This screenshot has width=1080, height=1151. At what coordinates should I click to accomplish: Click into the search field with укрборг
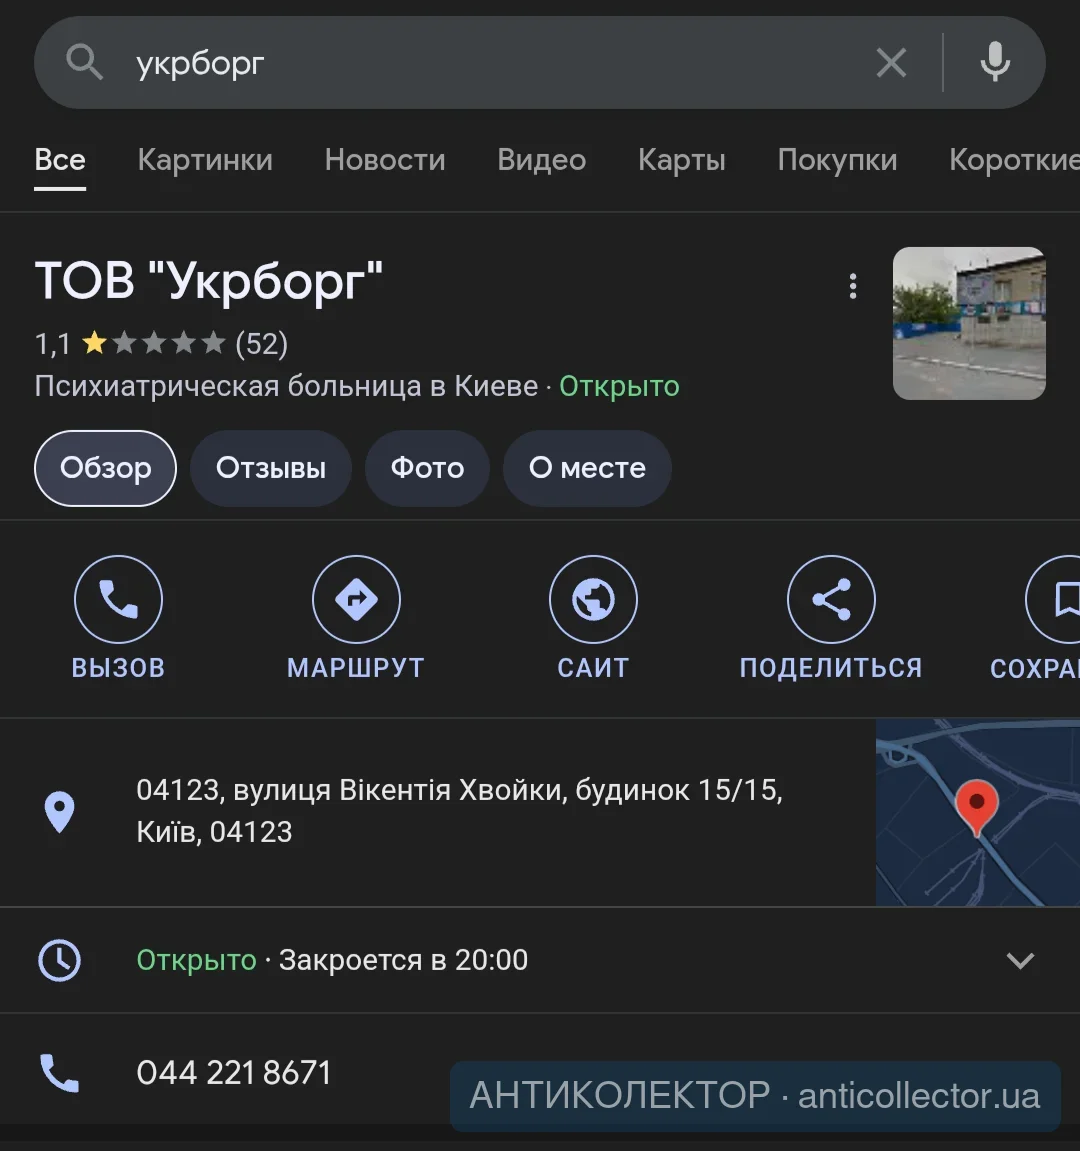485,62
